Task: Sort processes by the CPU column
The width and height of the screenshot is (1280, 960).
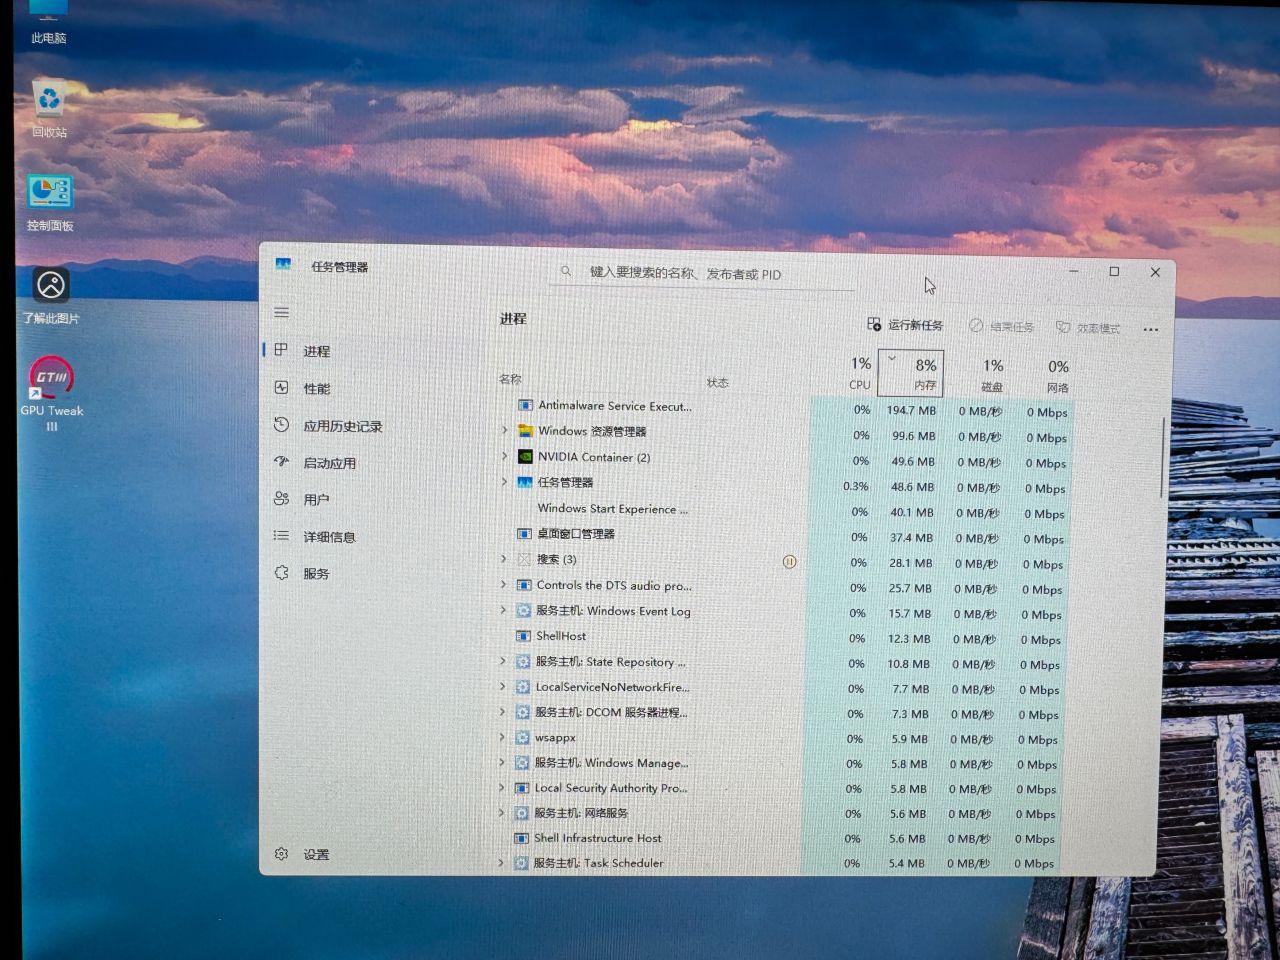Action: pyautogui.click(x=859, y=373)
